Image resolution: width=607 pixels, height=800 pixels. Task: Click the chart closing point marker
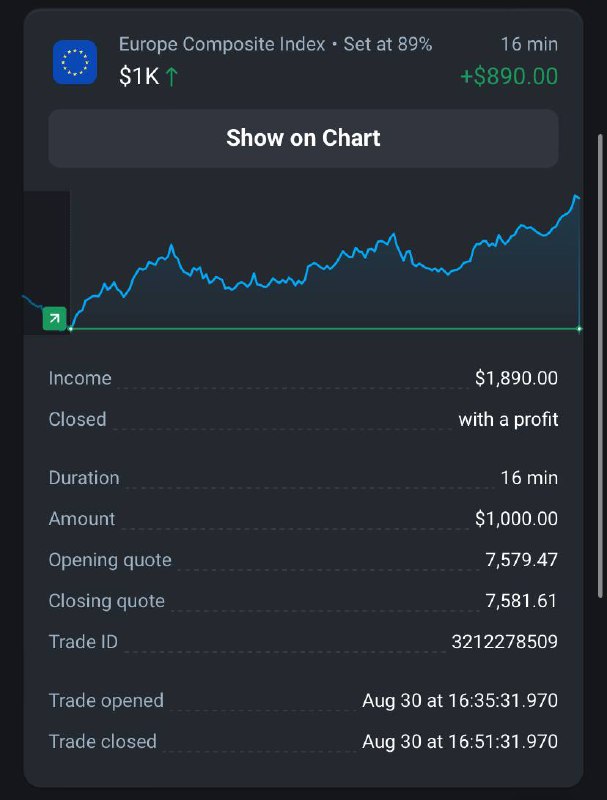tap(579, 329)
